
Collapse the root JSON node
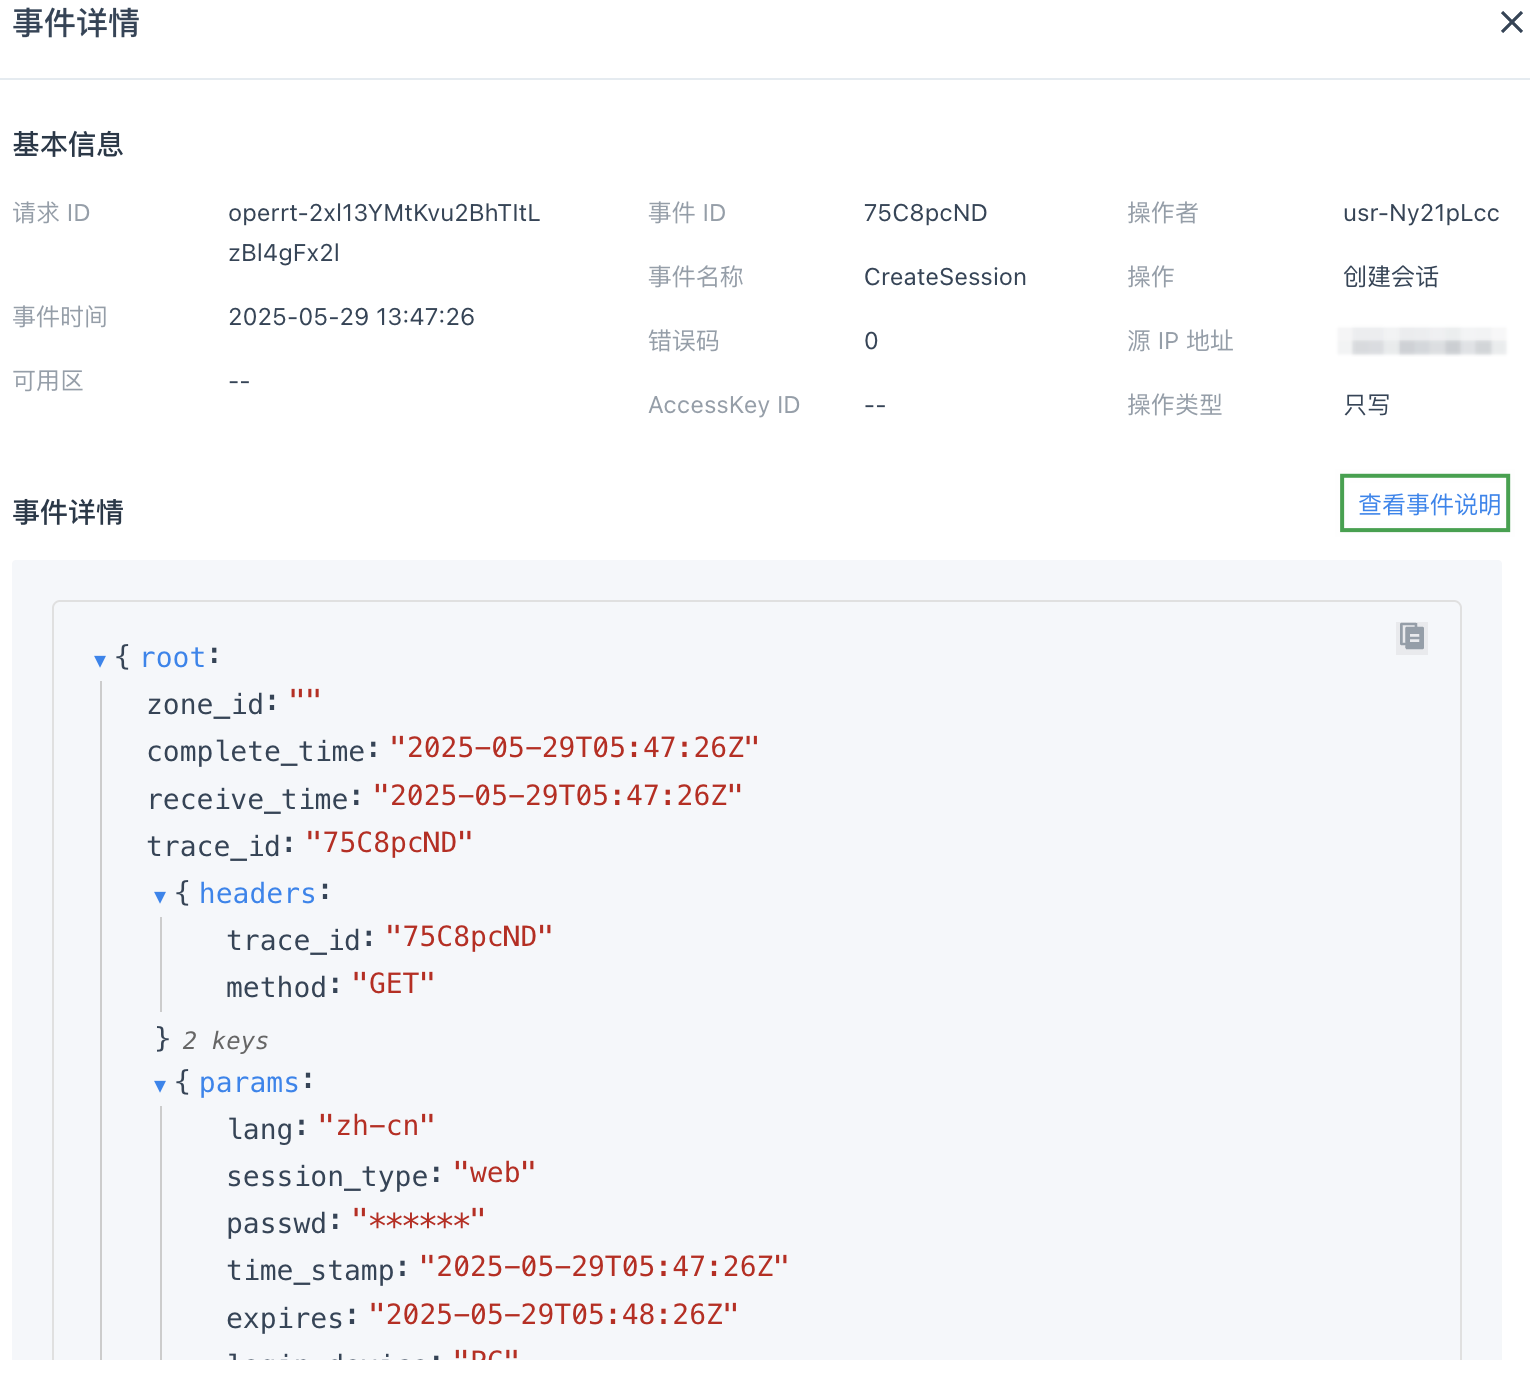click(x=100, y=660)
